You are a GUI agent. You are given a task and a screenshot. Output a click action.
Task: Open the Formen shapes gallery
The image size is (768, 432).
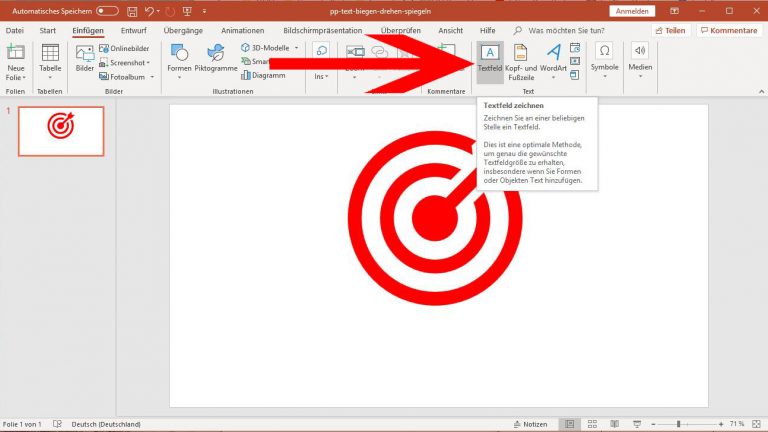(179, 60)
